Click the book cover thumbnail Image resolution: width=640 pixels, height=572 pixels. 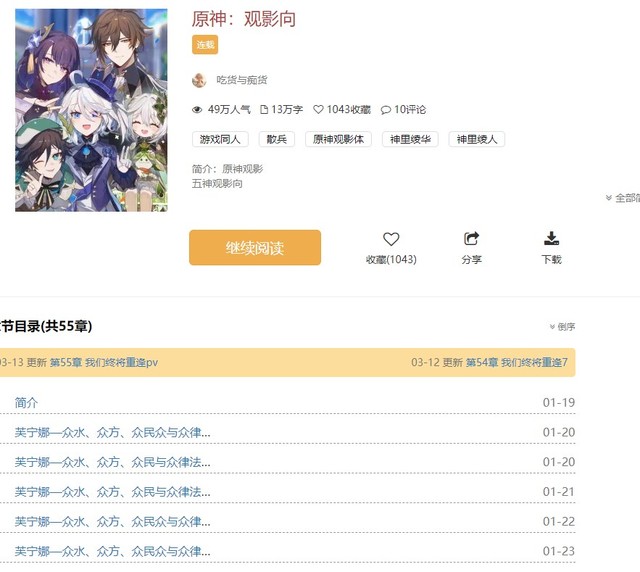91,110
